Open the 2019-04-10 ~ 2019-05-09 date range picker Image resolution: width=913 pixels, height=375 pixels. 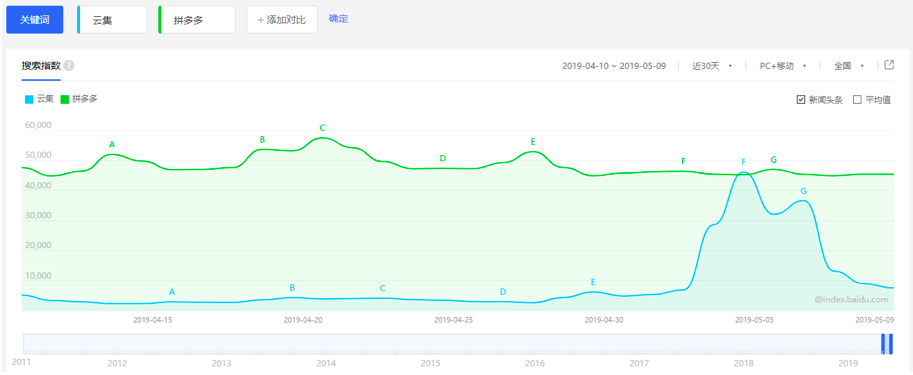614,66
